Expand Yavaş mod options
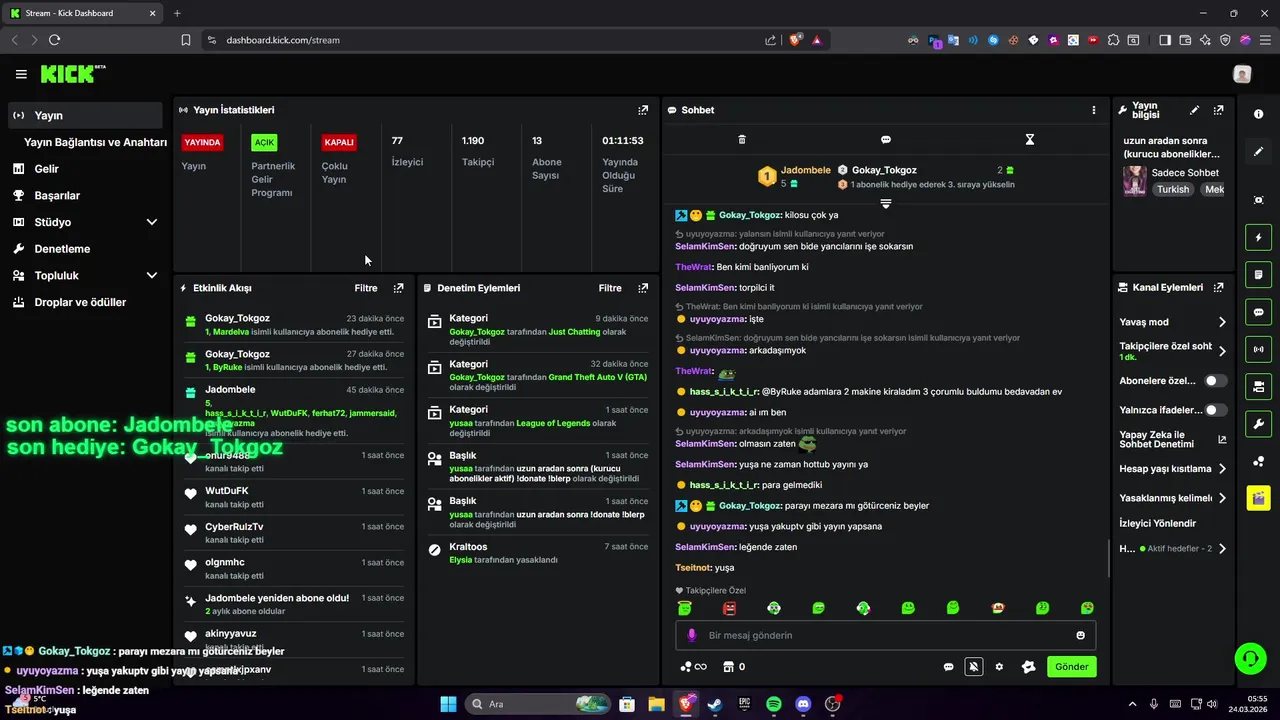Image resolution: width=1280 pixels, height=720 pixels. pyautogui.click(x=1222, y=322)
